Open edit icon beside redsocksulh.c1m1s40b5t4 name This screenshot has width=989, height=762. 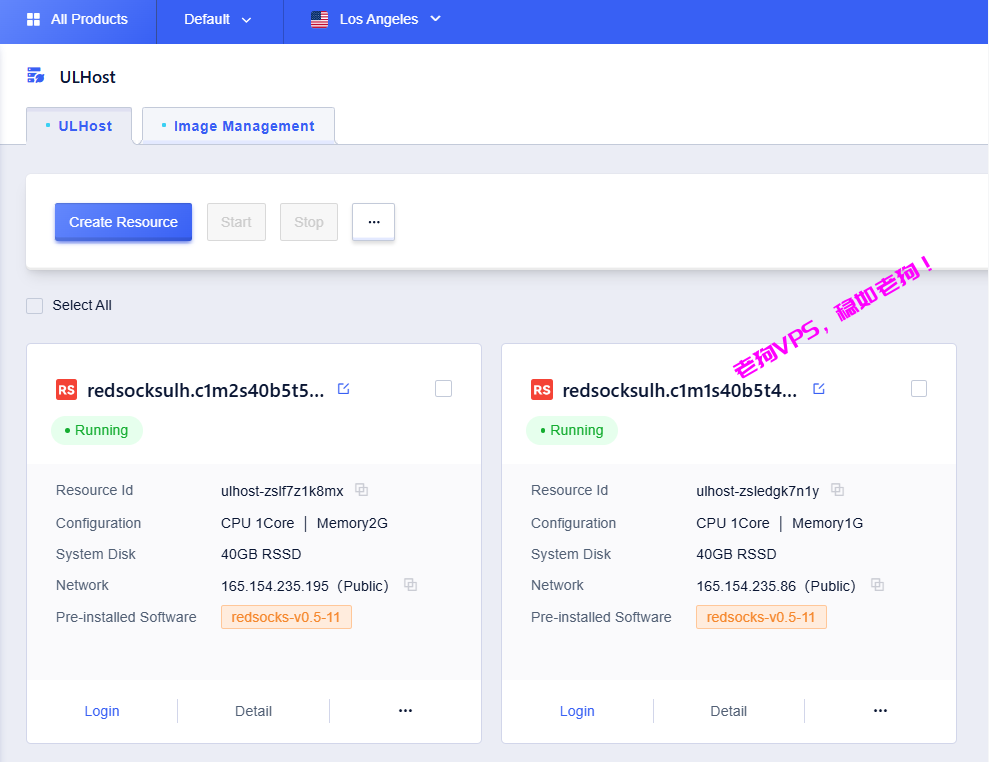[x=819, y=389]
